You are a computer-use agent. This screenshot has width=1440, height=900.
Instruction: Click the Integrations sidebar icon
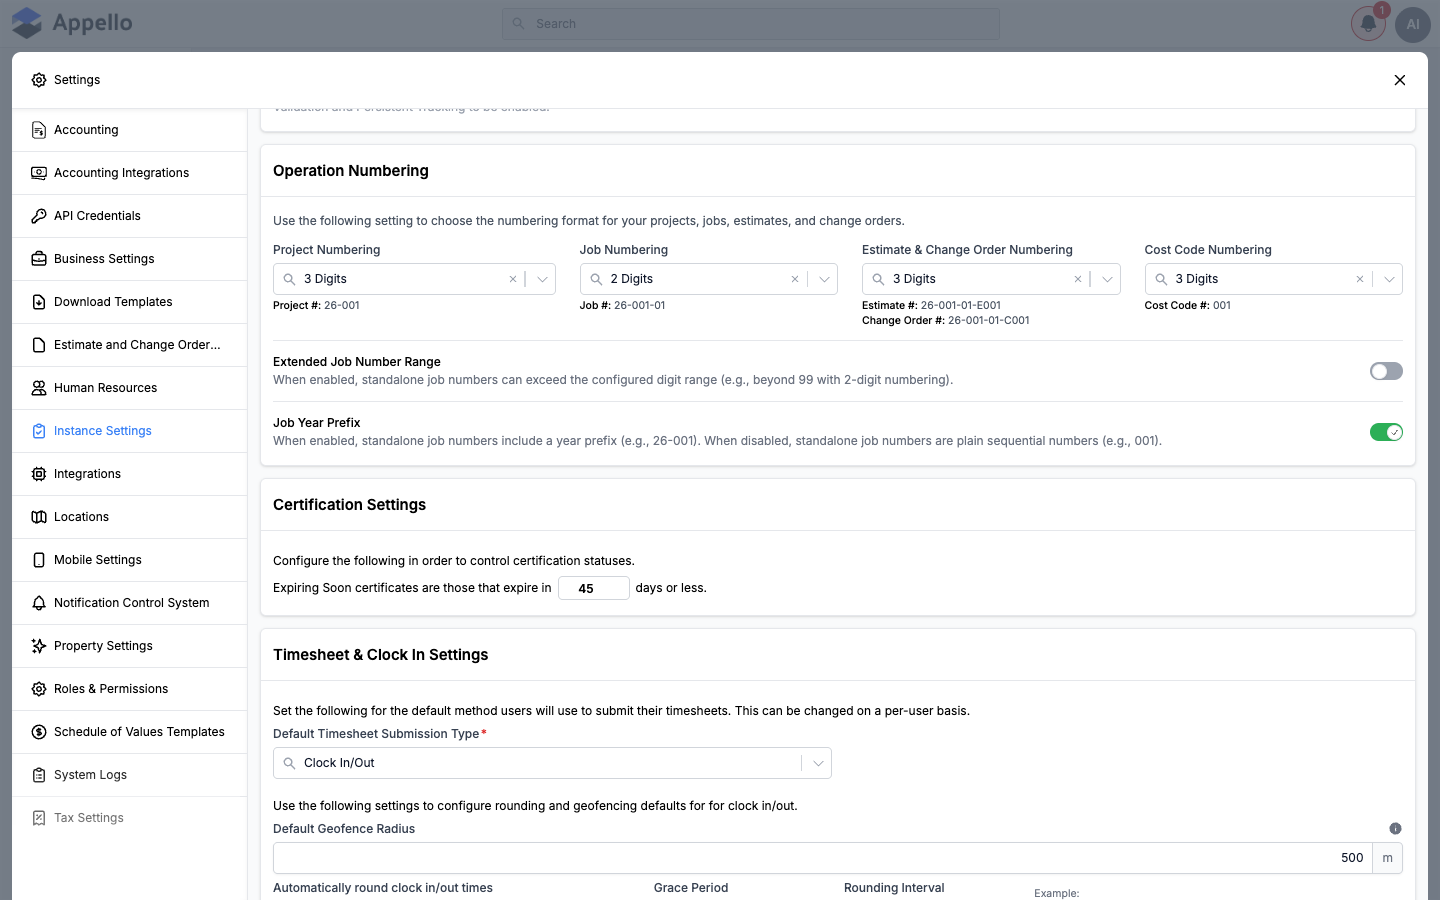point(39,474)
